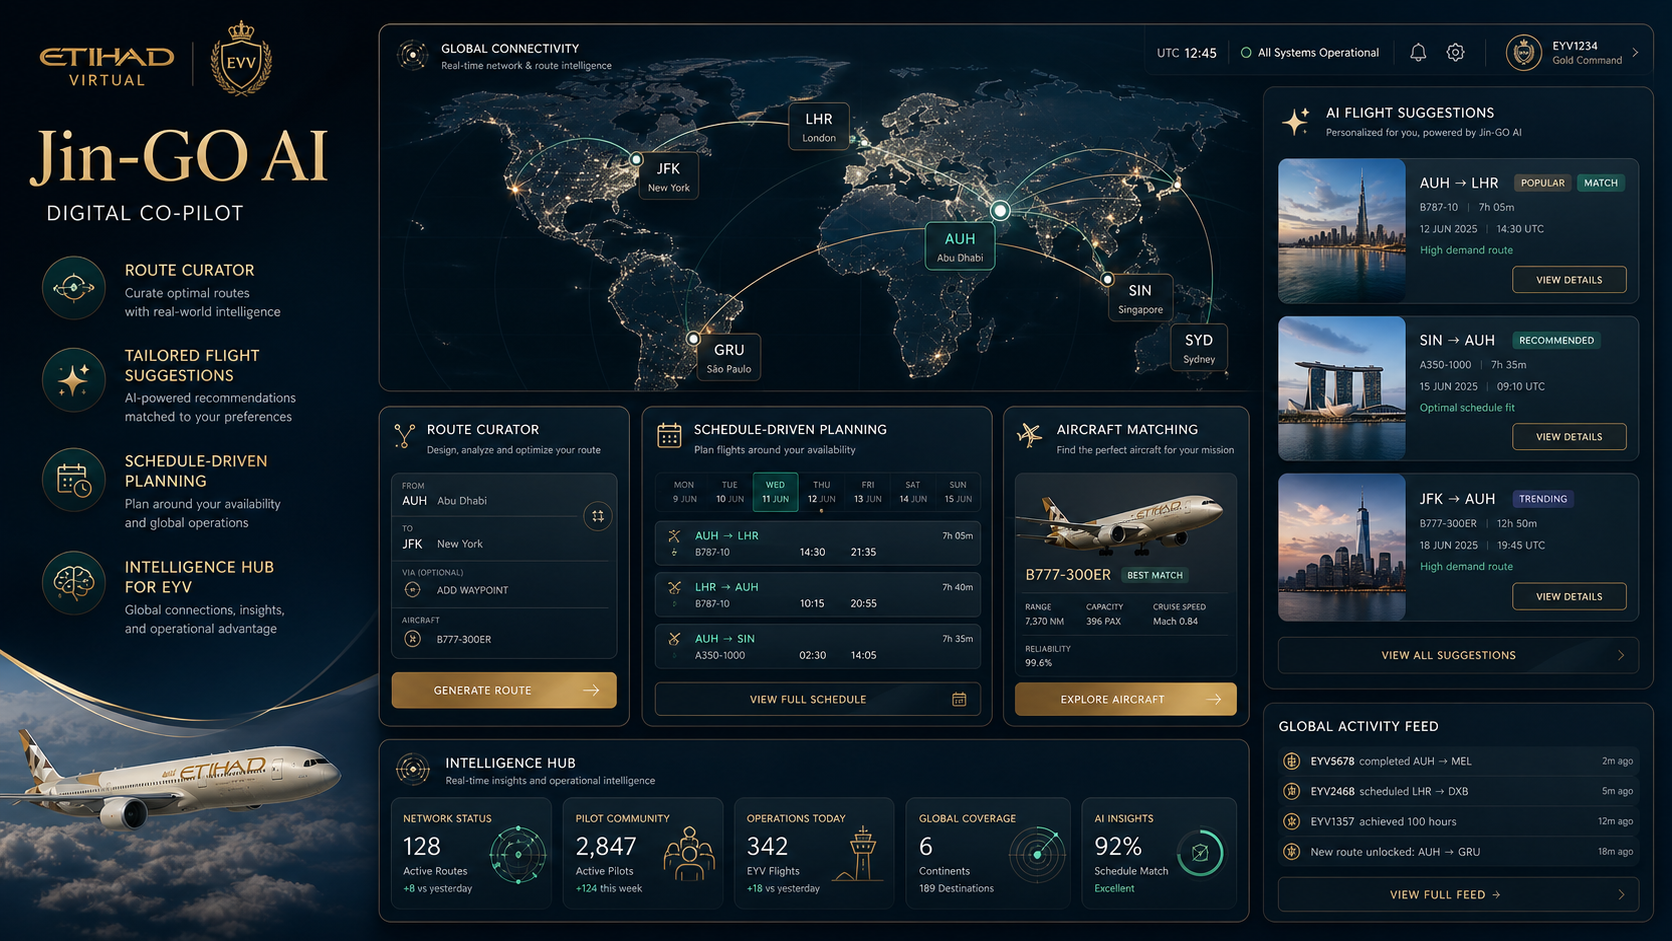This screenshot has width=1672, height=941.
Task: Open the AUH to SIN schedule row
Action: tap(817, 646)
